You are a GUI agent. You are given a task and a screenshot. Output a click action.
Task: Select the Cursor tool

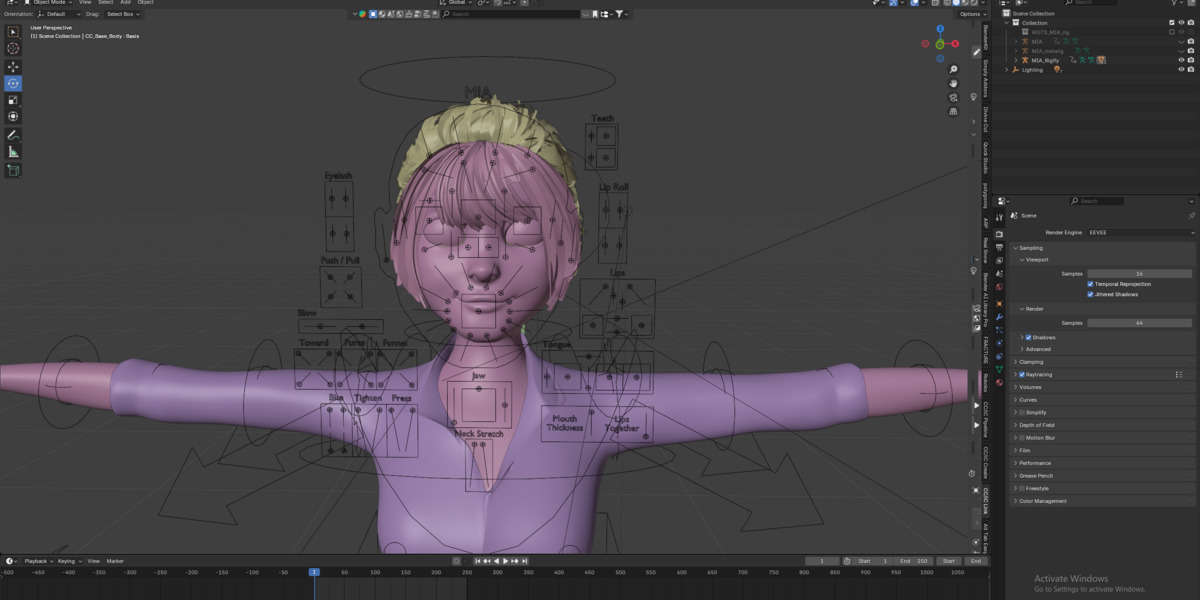[x=13, y=48]
